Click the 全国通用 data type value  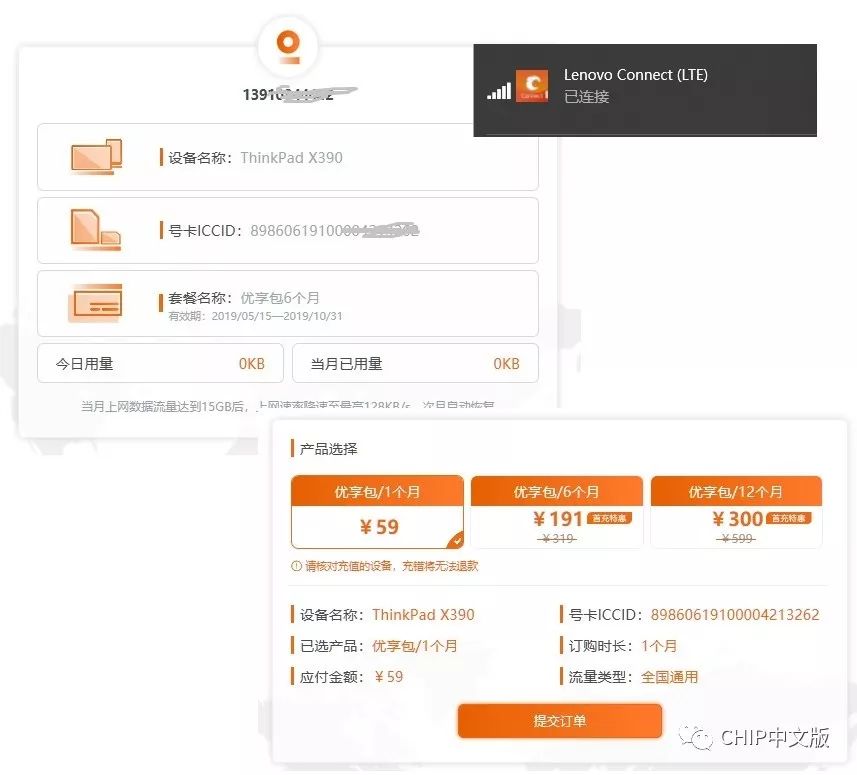point(669,677)
